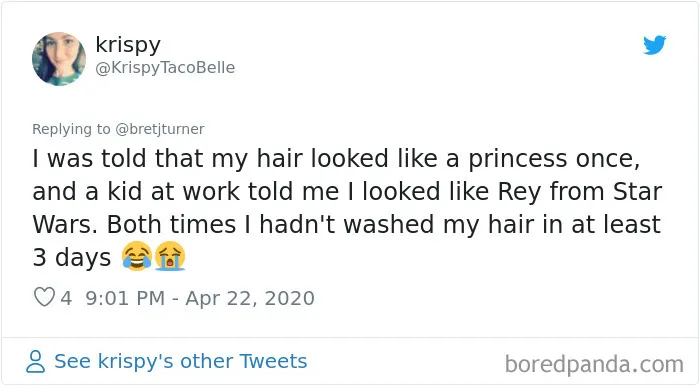The image size is (700, 386).
Task: Click the like count number 4
Action: coord(66,298)
